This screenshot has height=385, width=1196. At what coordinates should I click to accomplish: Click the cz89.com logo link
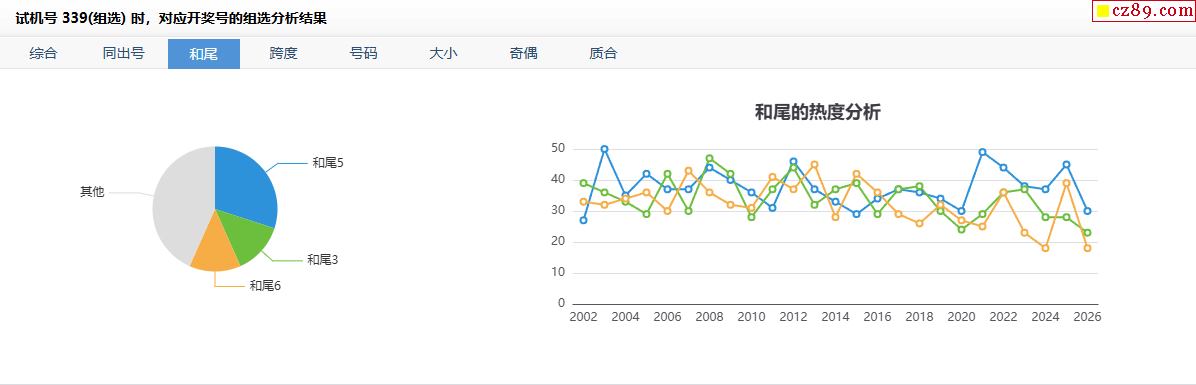1143,11
